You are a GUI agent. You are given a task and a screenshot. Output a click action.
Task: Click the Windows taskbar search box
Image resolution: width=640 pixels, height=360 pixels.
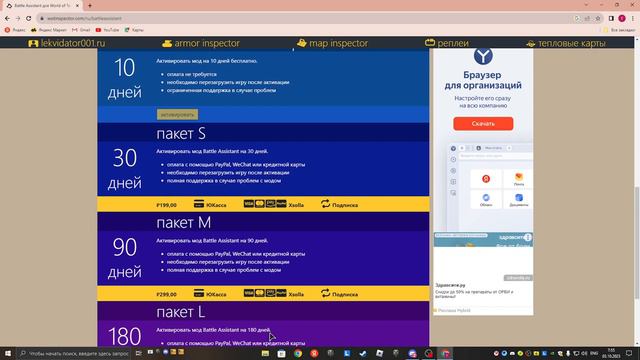tap(74, 353)
